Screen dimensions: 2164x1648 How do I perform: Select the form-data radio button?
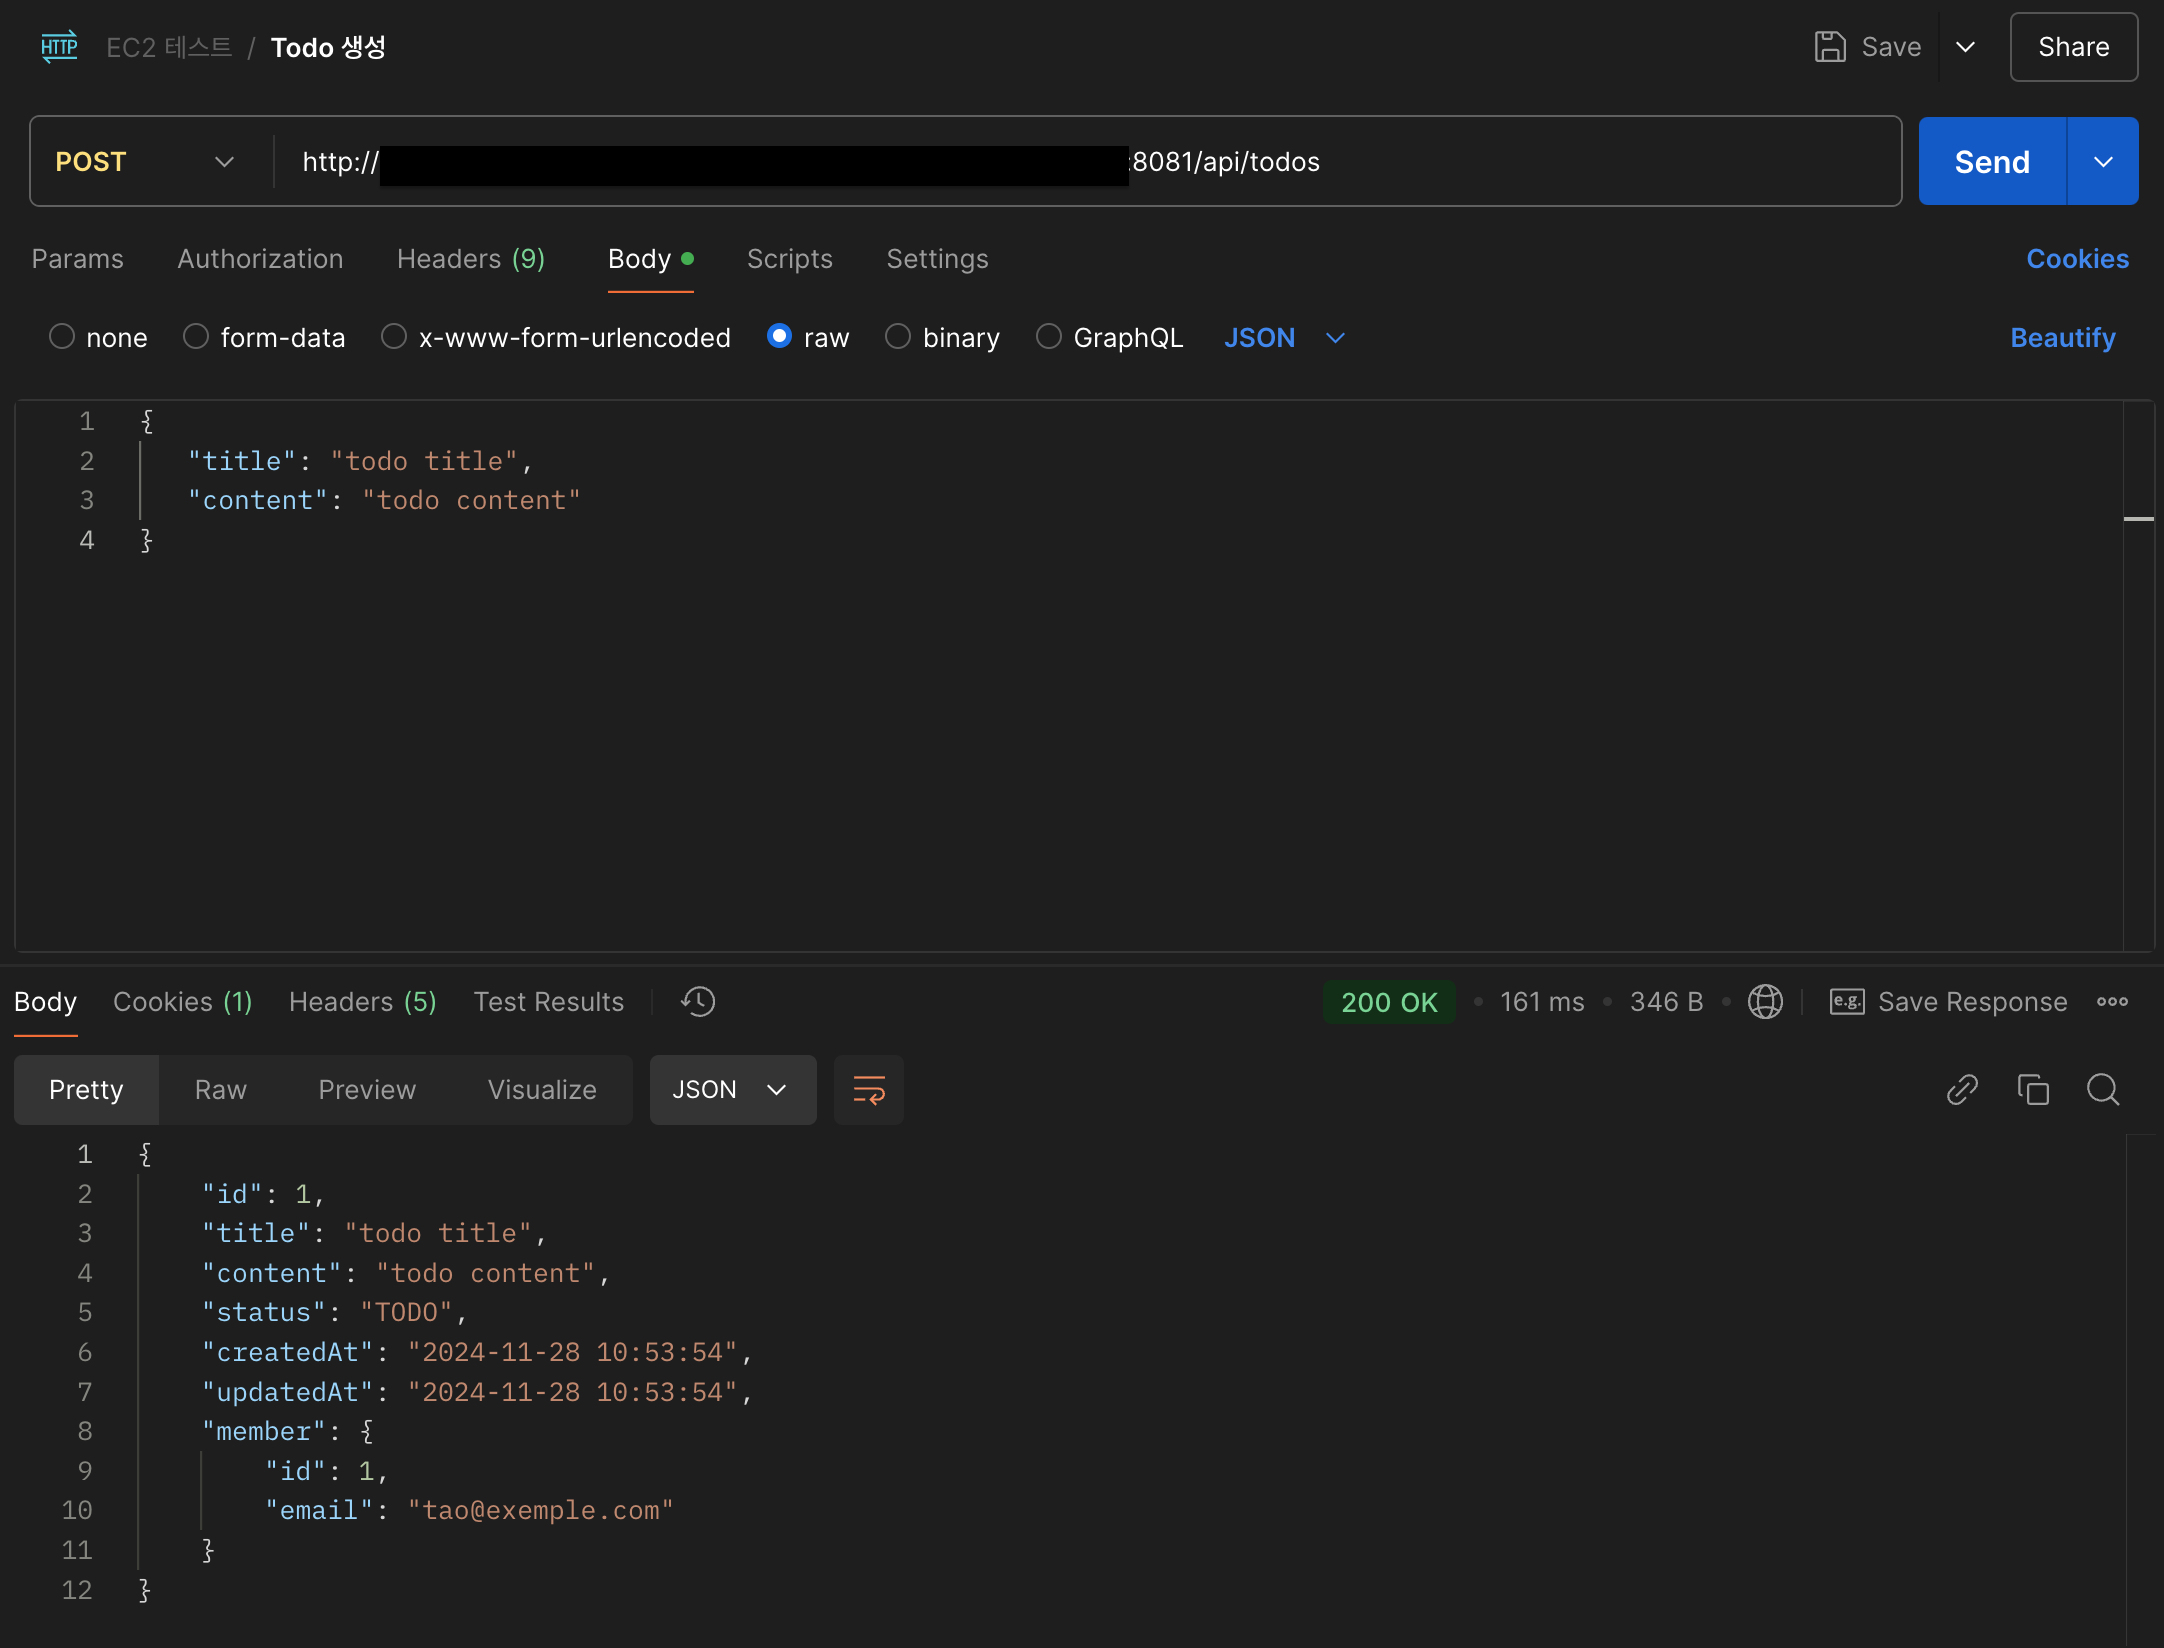point(196,337)
